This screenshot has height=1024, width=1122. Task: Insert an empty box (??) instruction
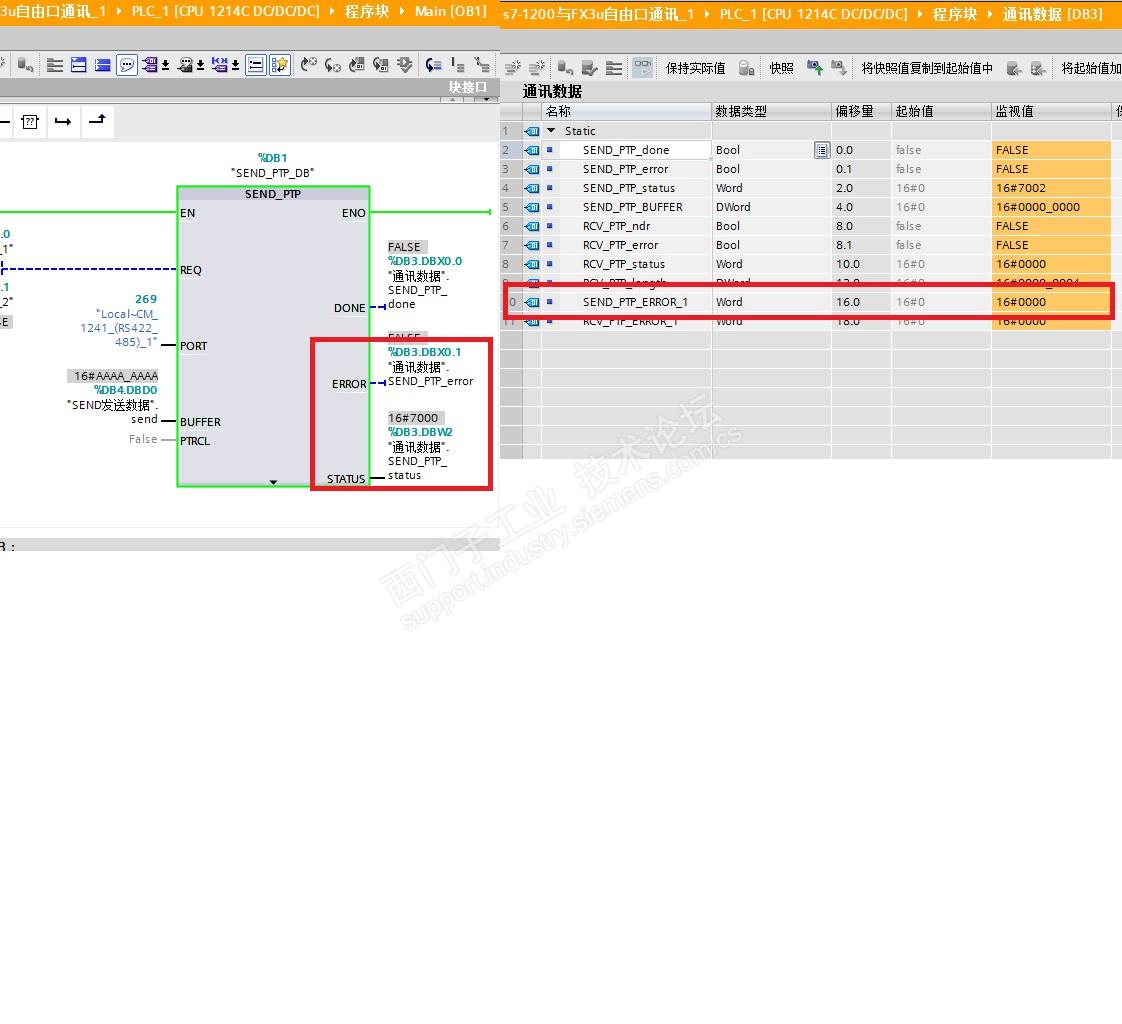(x=29, y=122)
